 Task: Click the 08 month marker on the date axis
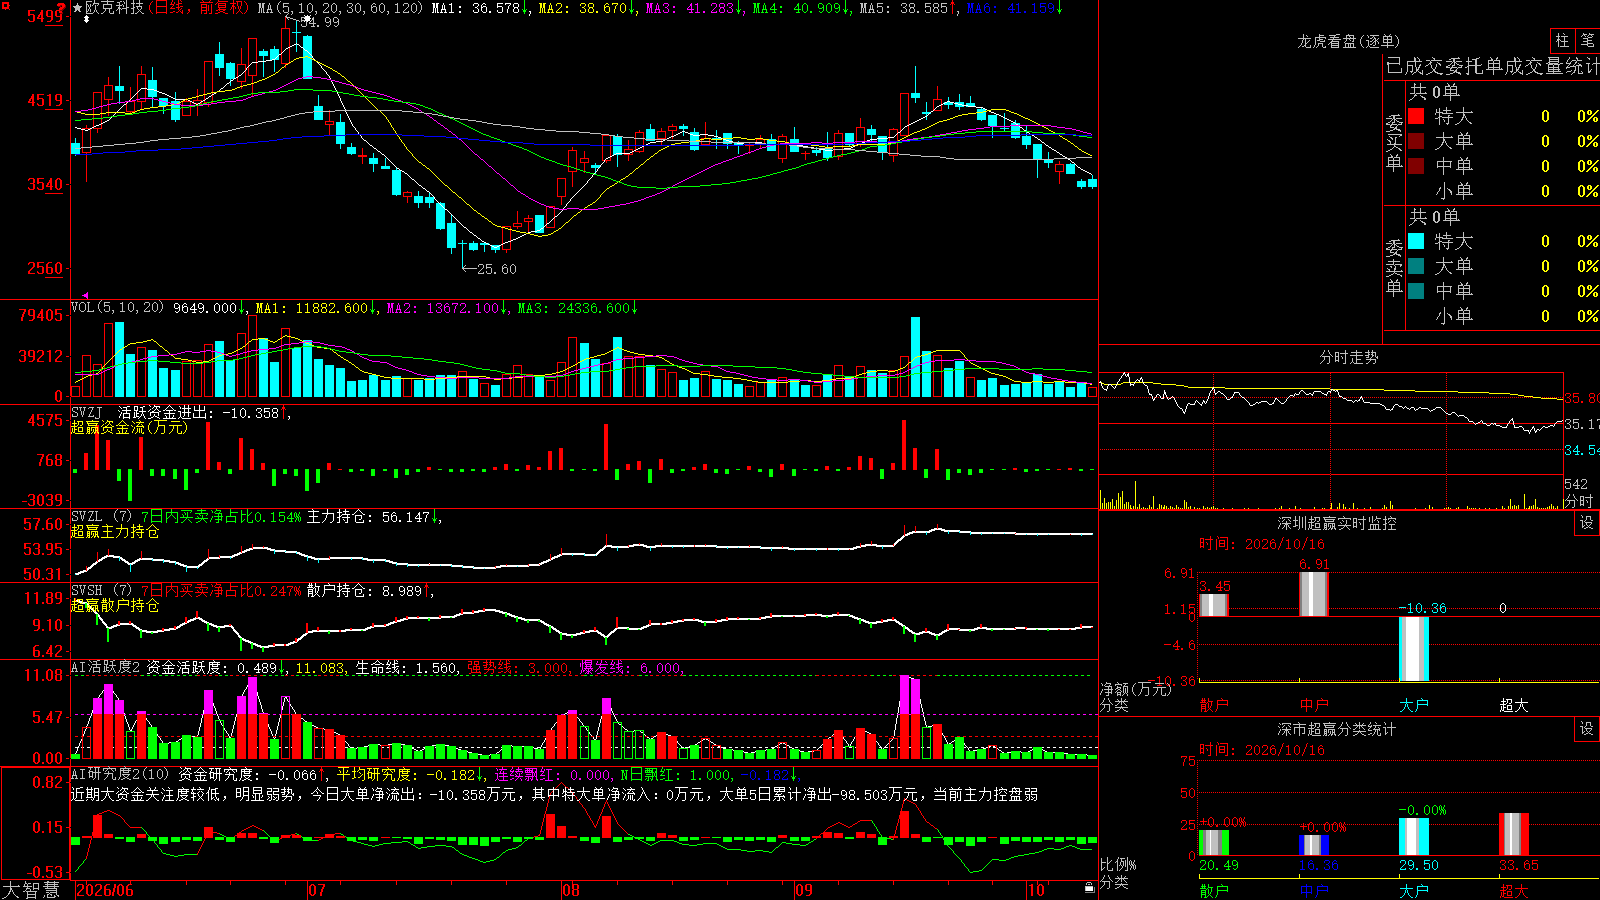571,890
